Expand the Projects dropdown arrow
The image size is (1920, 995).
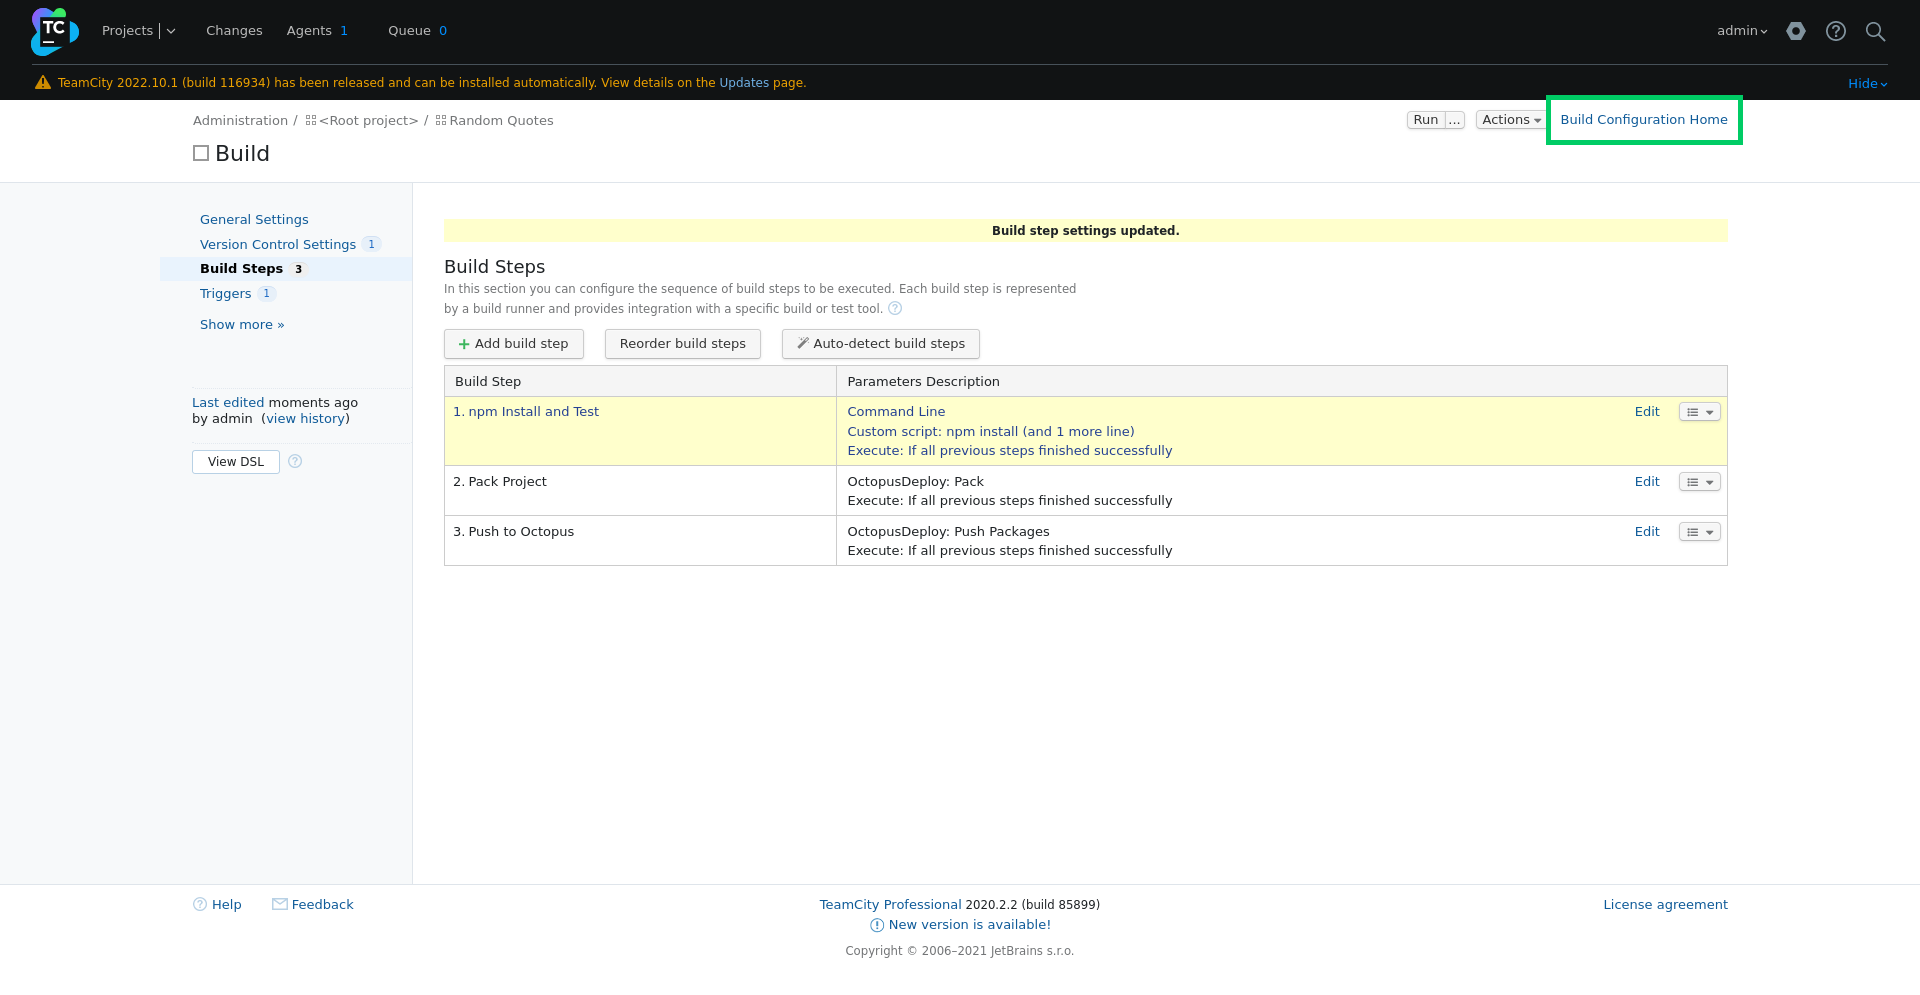pos(171,31)
